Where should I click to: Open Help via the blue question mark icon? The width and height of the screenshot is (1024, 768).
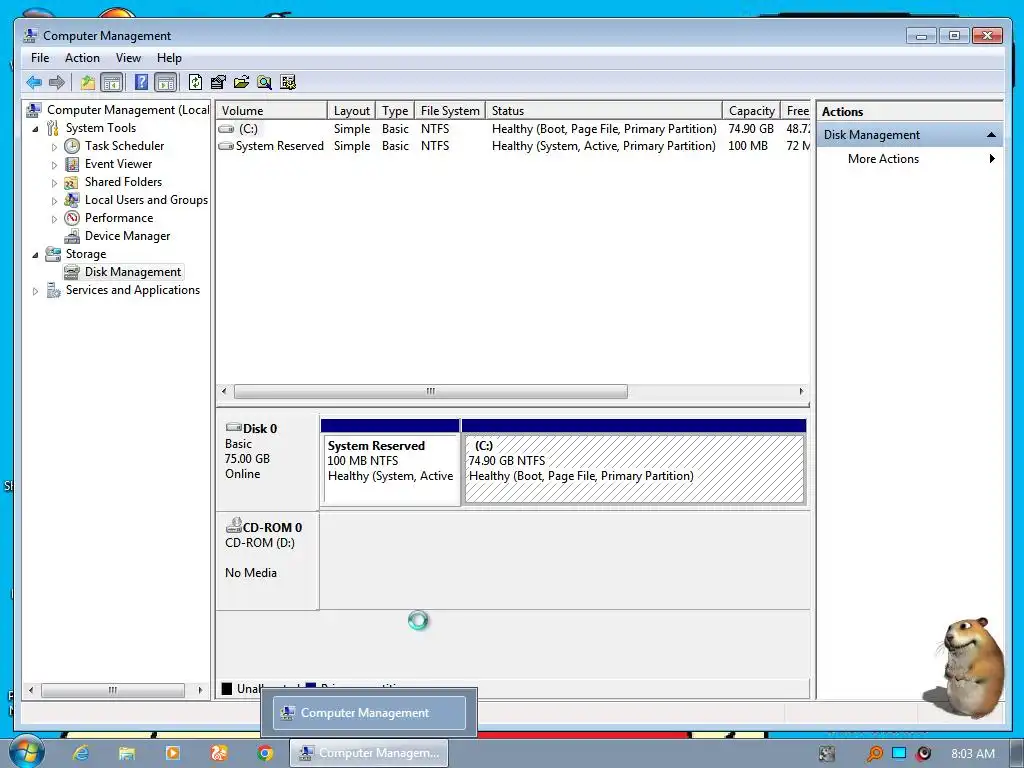pos(141,82)
